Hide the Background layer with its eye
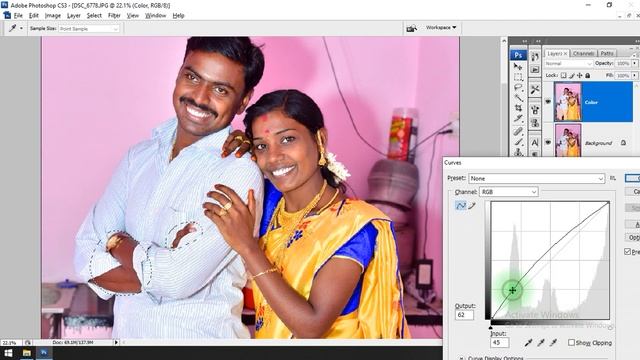 point(548,142)
